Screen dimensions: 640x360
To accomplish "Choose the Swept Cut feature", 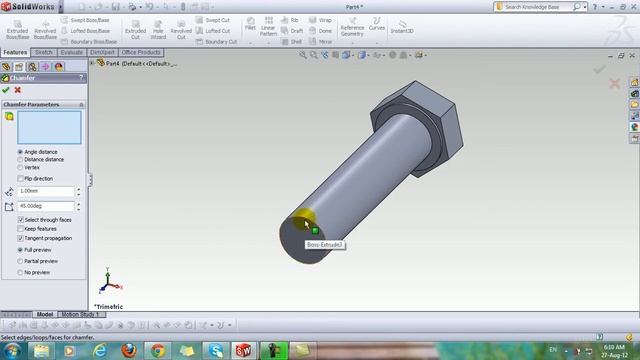I will [213, 20].
